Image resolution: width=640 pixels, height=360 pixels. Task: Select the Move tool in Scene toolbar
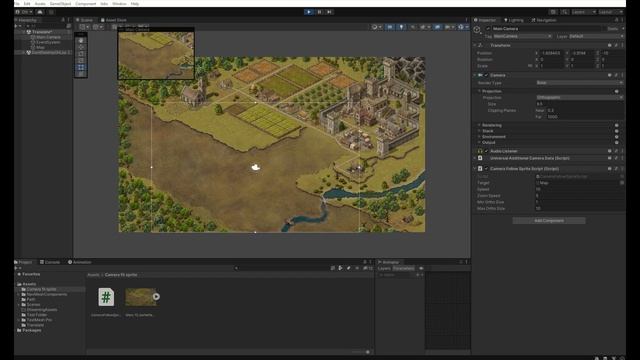point(81,47)
